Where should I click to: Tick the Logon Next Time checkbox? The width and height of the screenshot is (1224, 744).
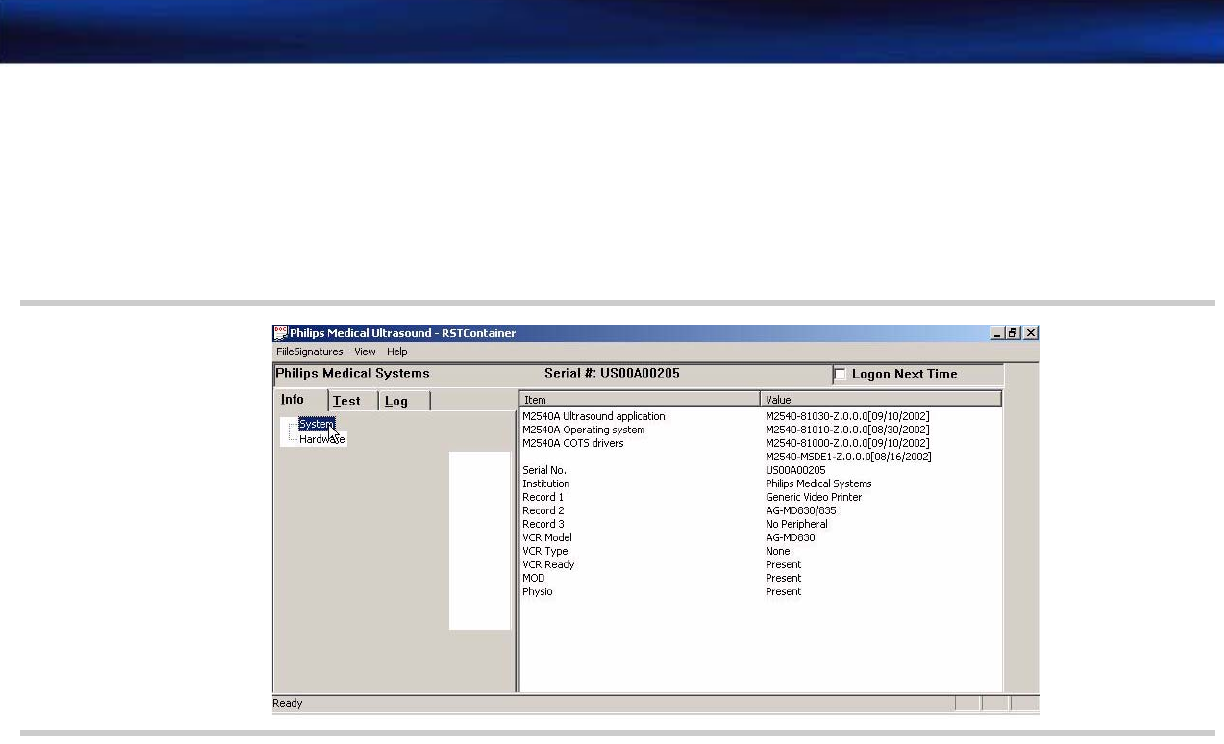(841, 375)
